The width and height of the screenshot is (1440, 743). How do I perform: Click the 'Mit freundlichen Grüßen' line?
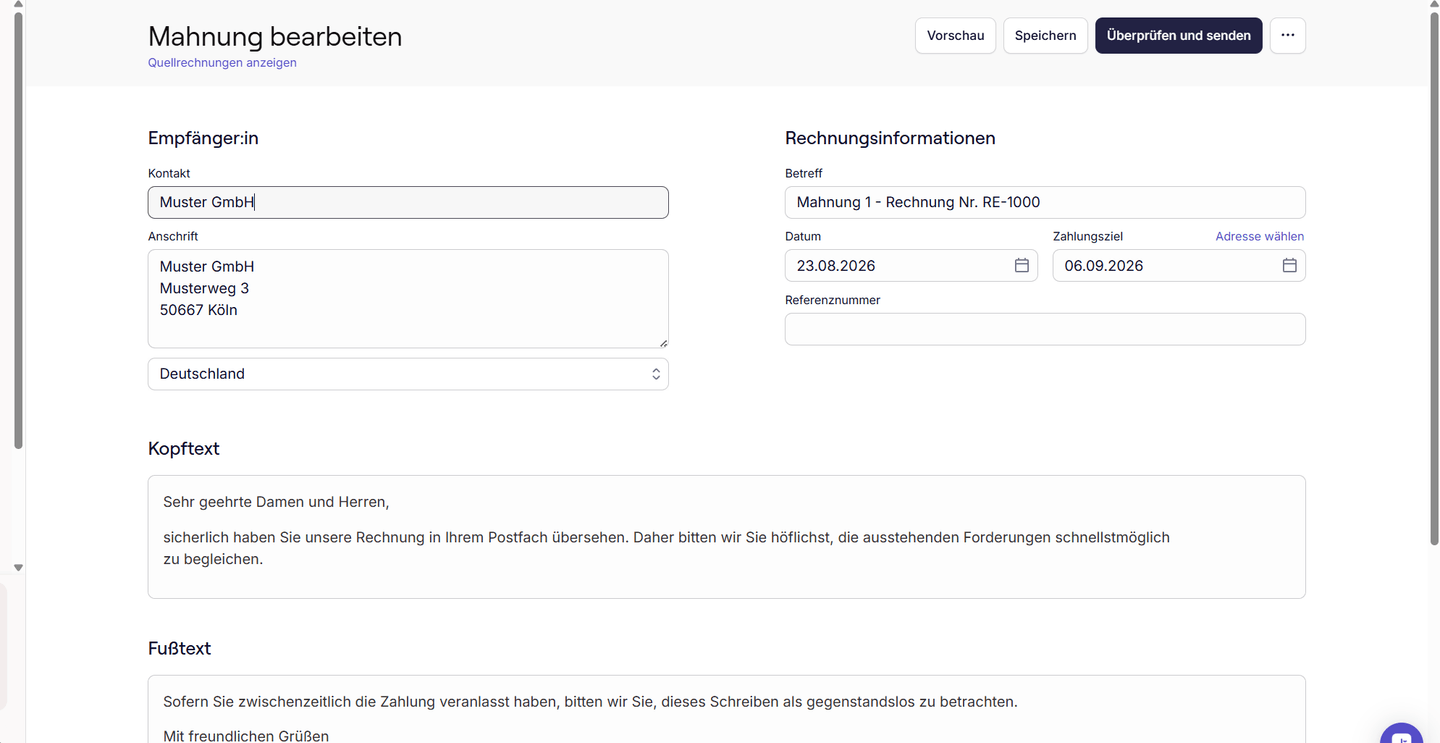246,736
